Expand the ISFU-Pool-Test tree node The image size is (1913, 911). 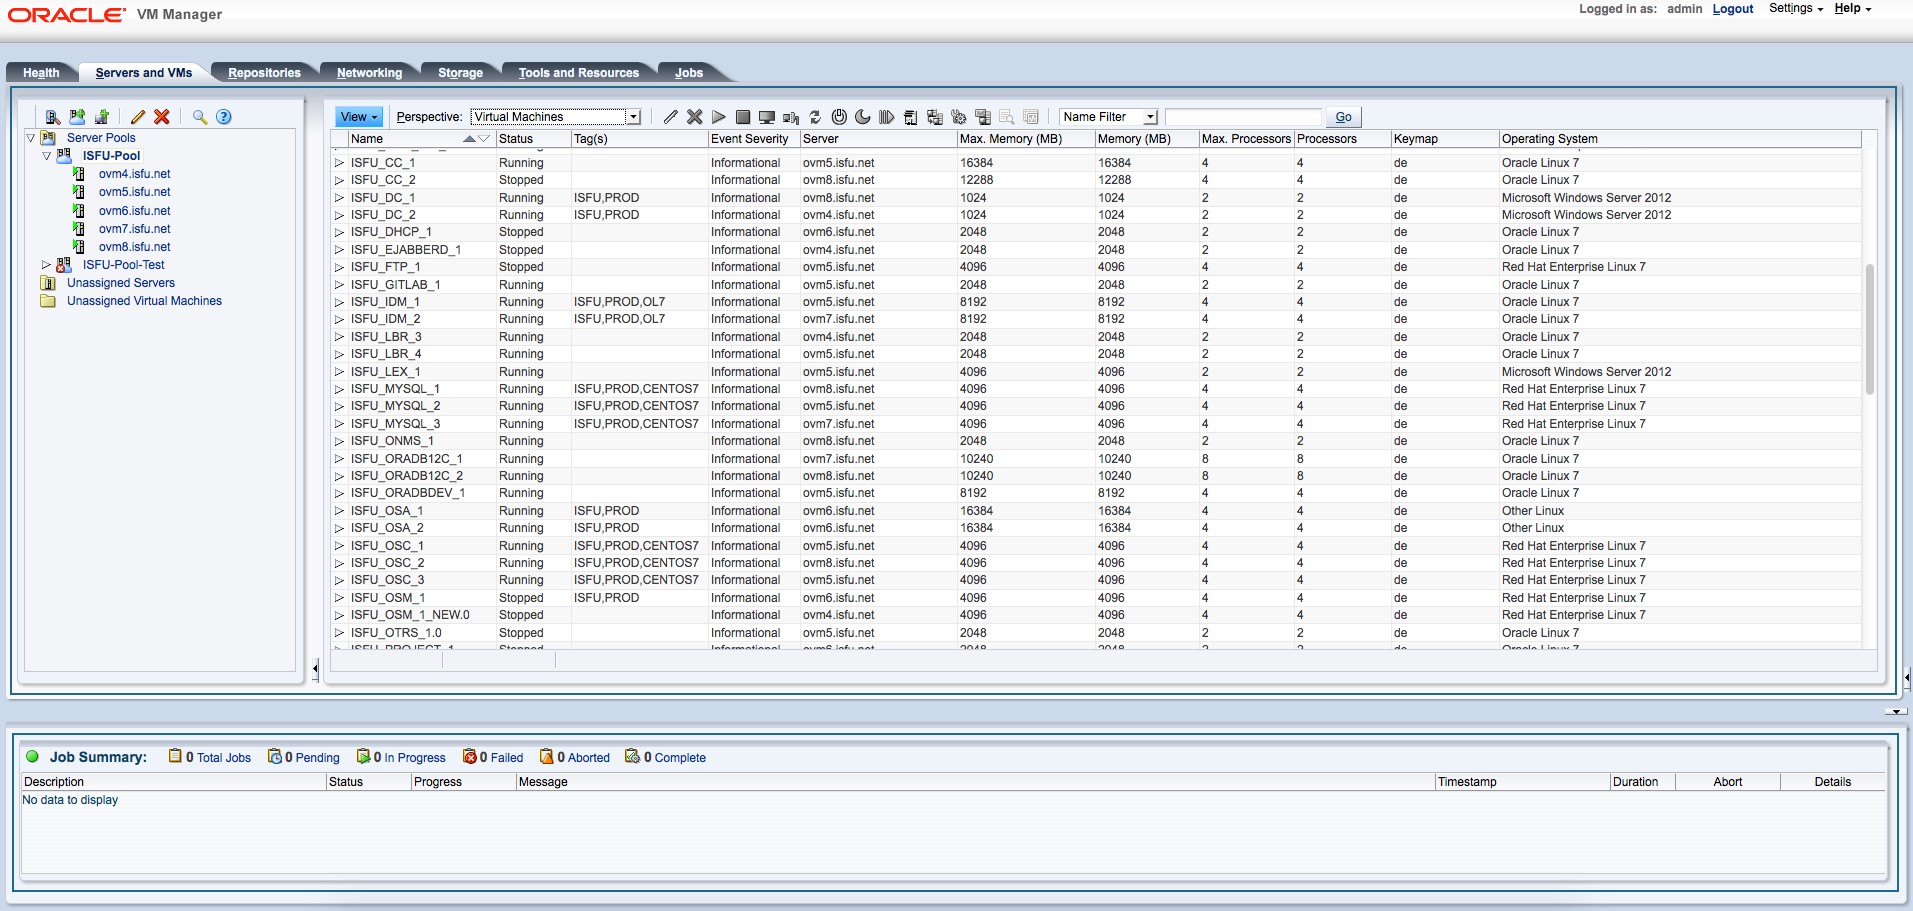click(x=46, y=265)
